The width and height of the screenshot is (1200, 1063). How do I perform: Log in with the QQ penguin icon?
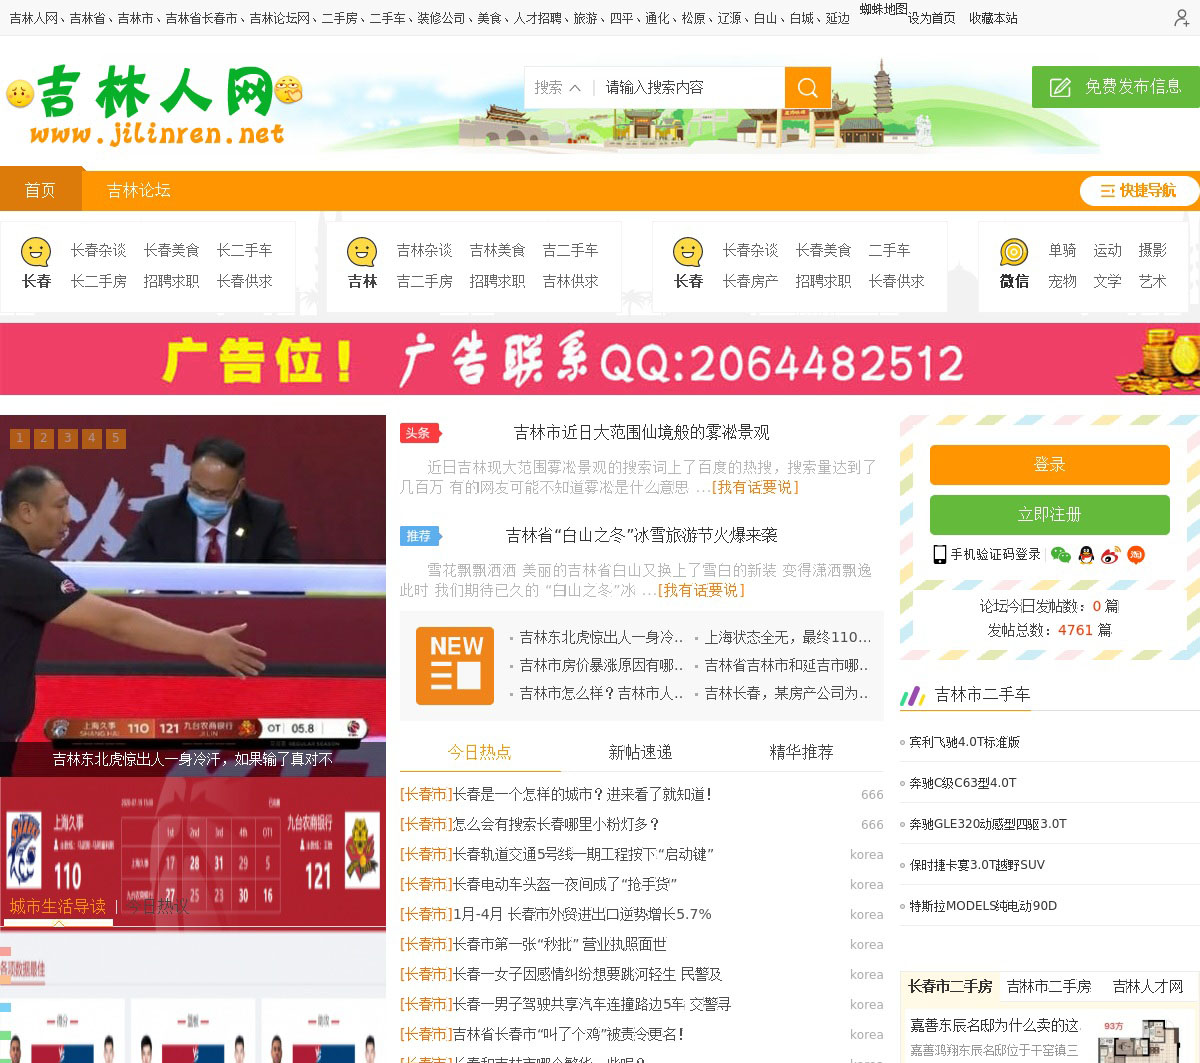click(1086, 555)
